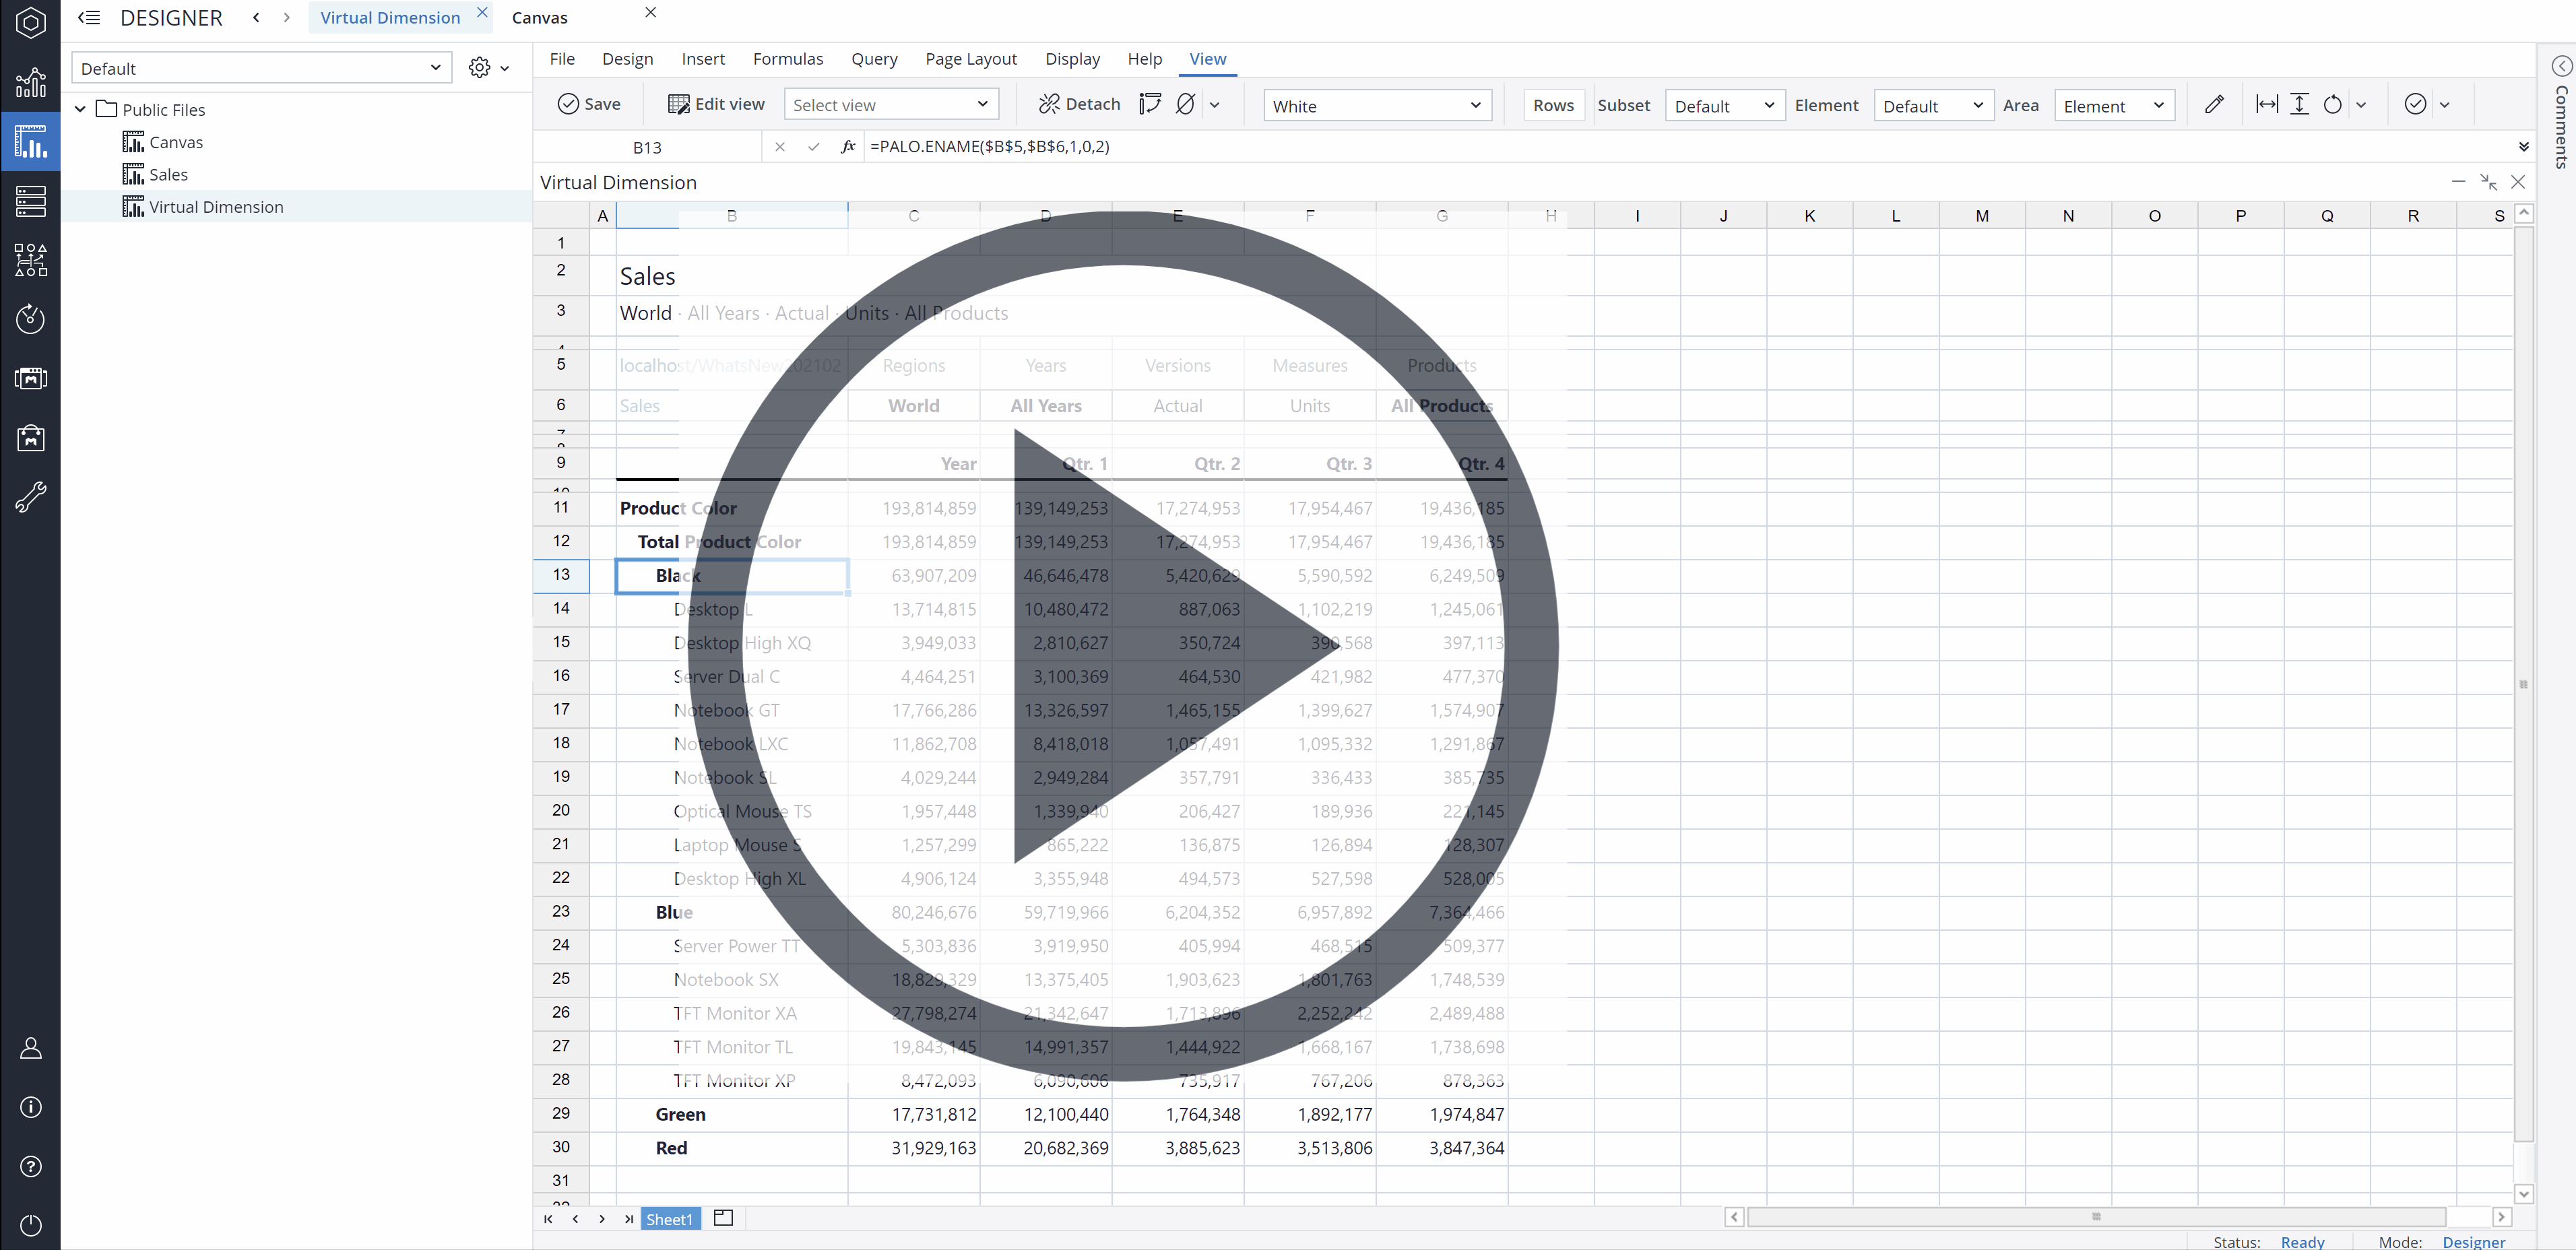This screenshot has height=1250, width=2576.
Task: Select the Sheet1 sheet tab
Action: 669,1218
